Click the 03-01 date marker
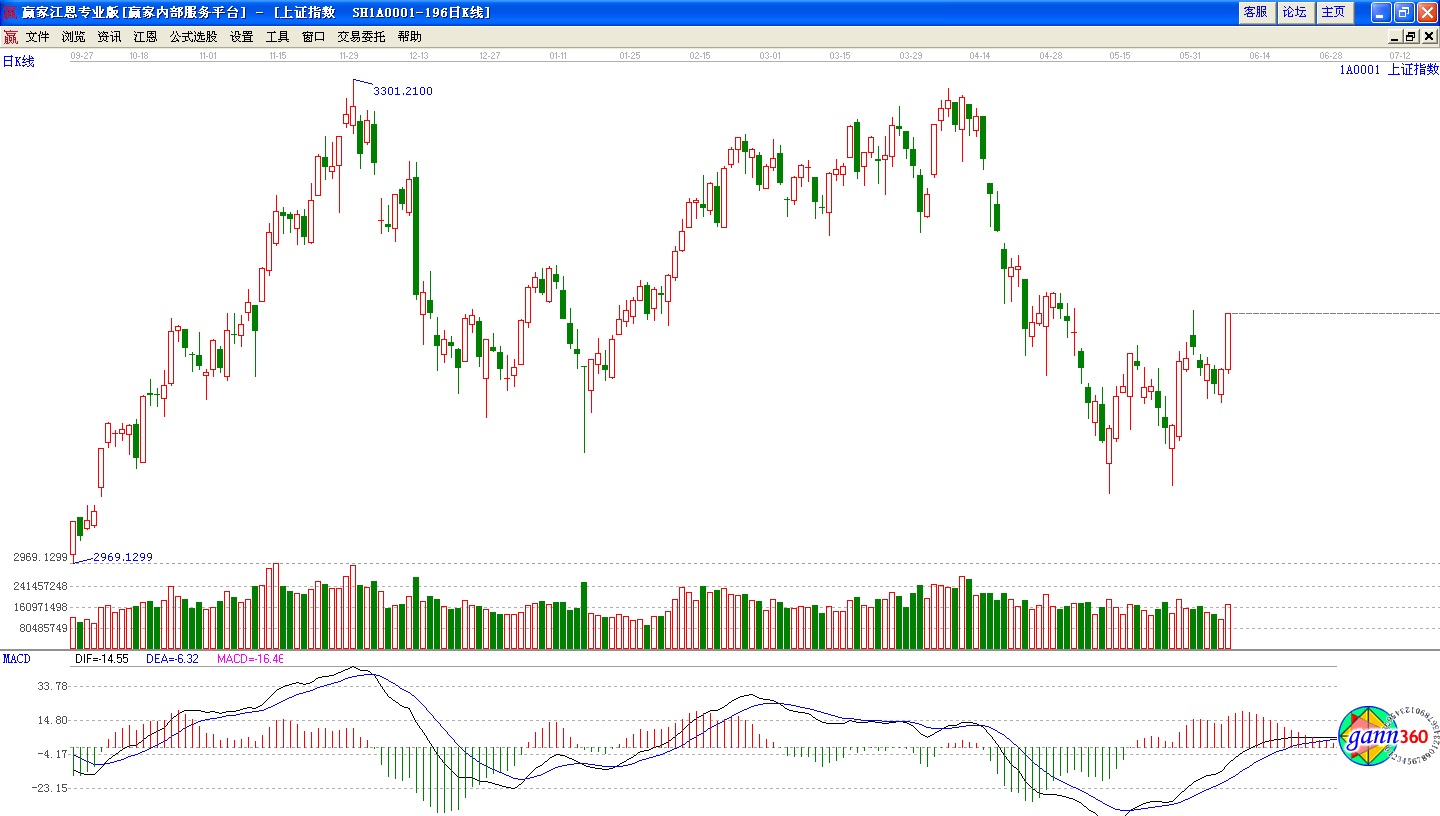This screenshot has width=1440, height=816. click(x=770, y=56)
